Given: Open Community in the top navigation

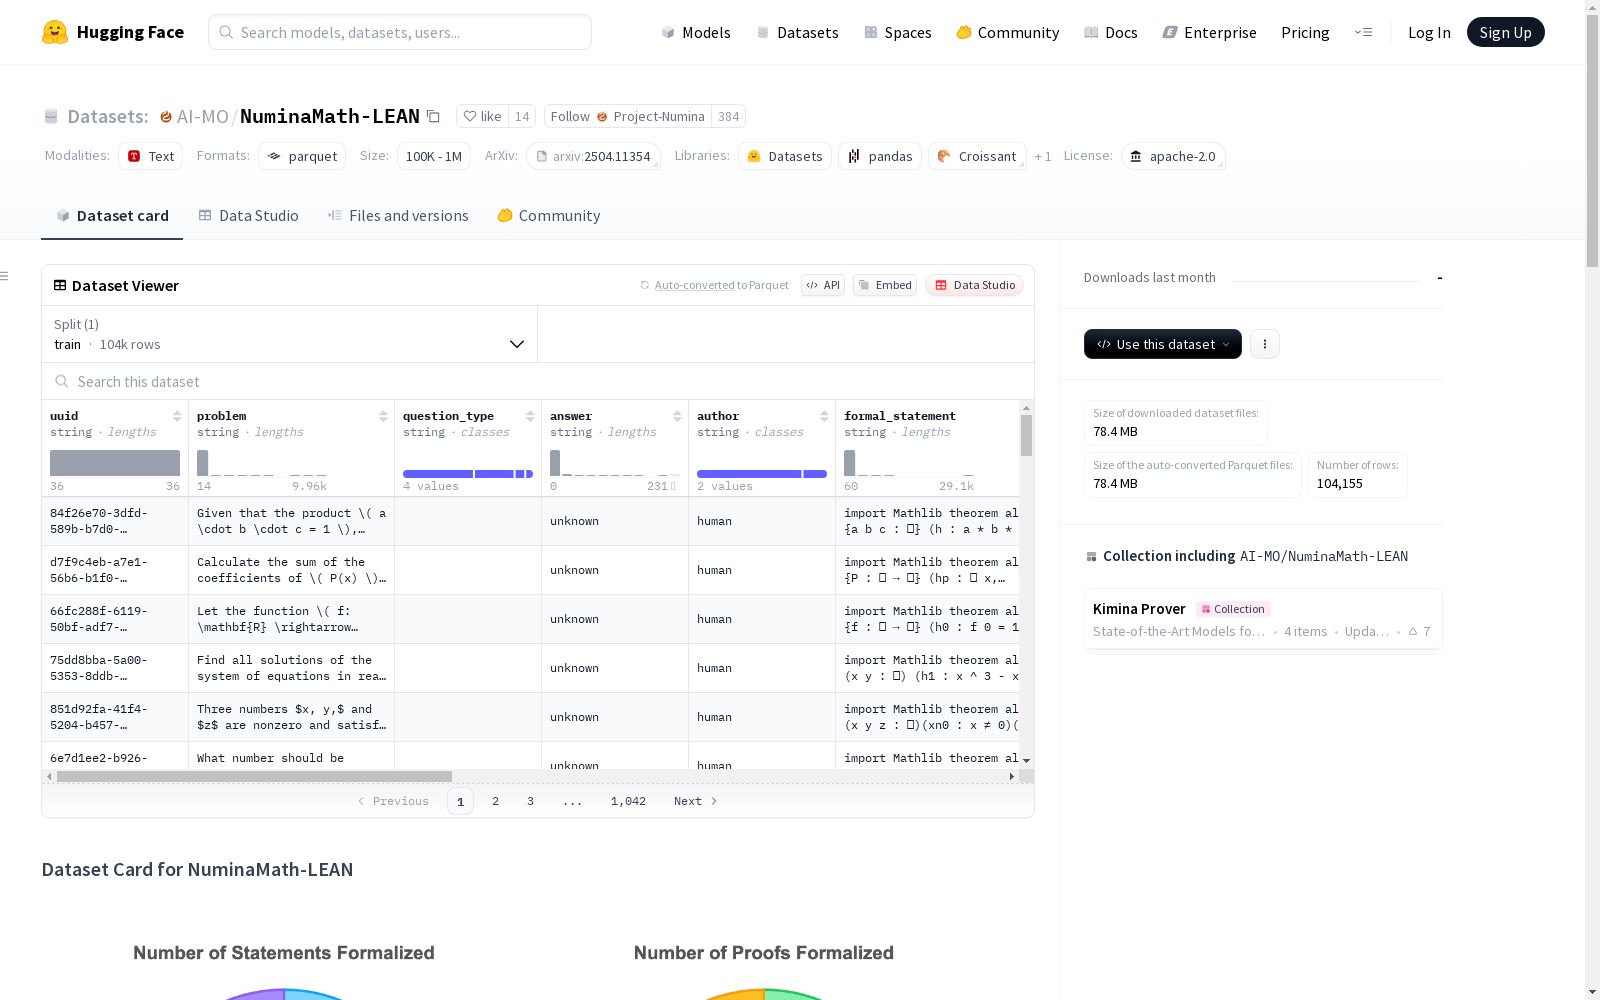Looking at the screenshot, I should click(1008, 32).
